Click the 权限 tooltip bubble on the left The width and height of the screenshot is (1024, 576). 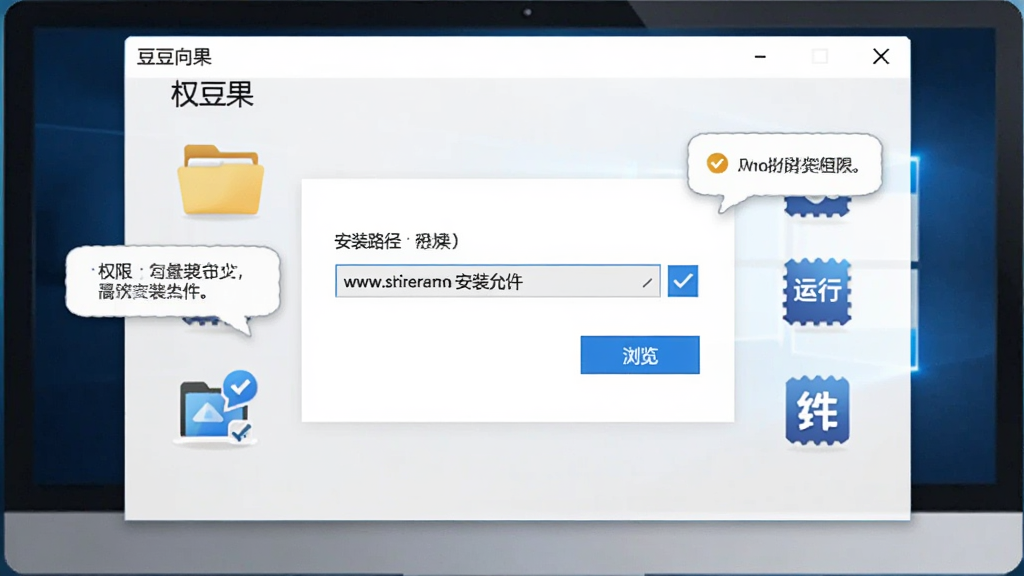(x=172, y=281)
